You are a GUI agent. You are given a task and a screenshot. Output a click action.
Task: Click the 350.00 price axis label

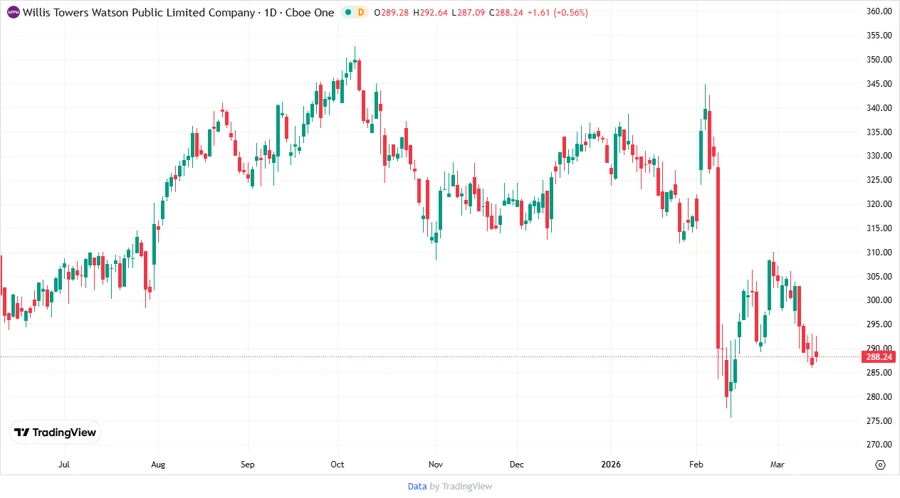click(879, 60)
